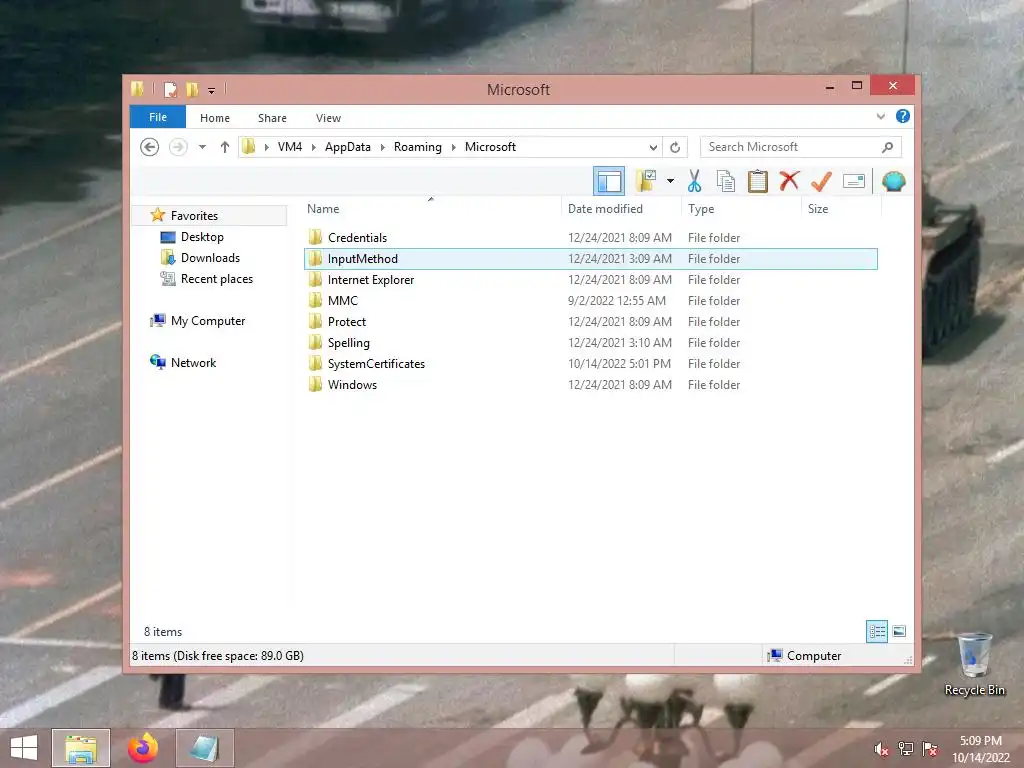
Task: Open the Home ribbon tab
Action: (215, 118)
